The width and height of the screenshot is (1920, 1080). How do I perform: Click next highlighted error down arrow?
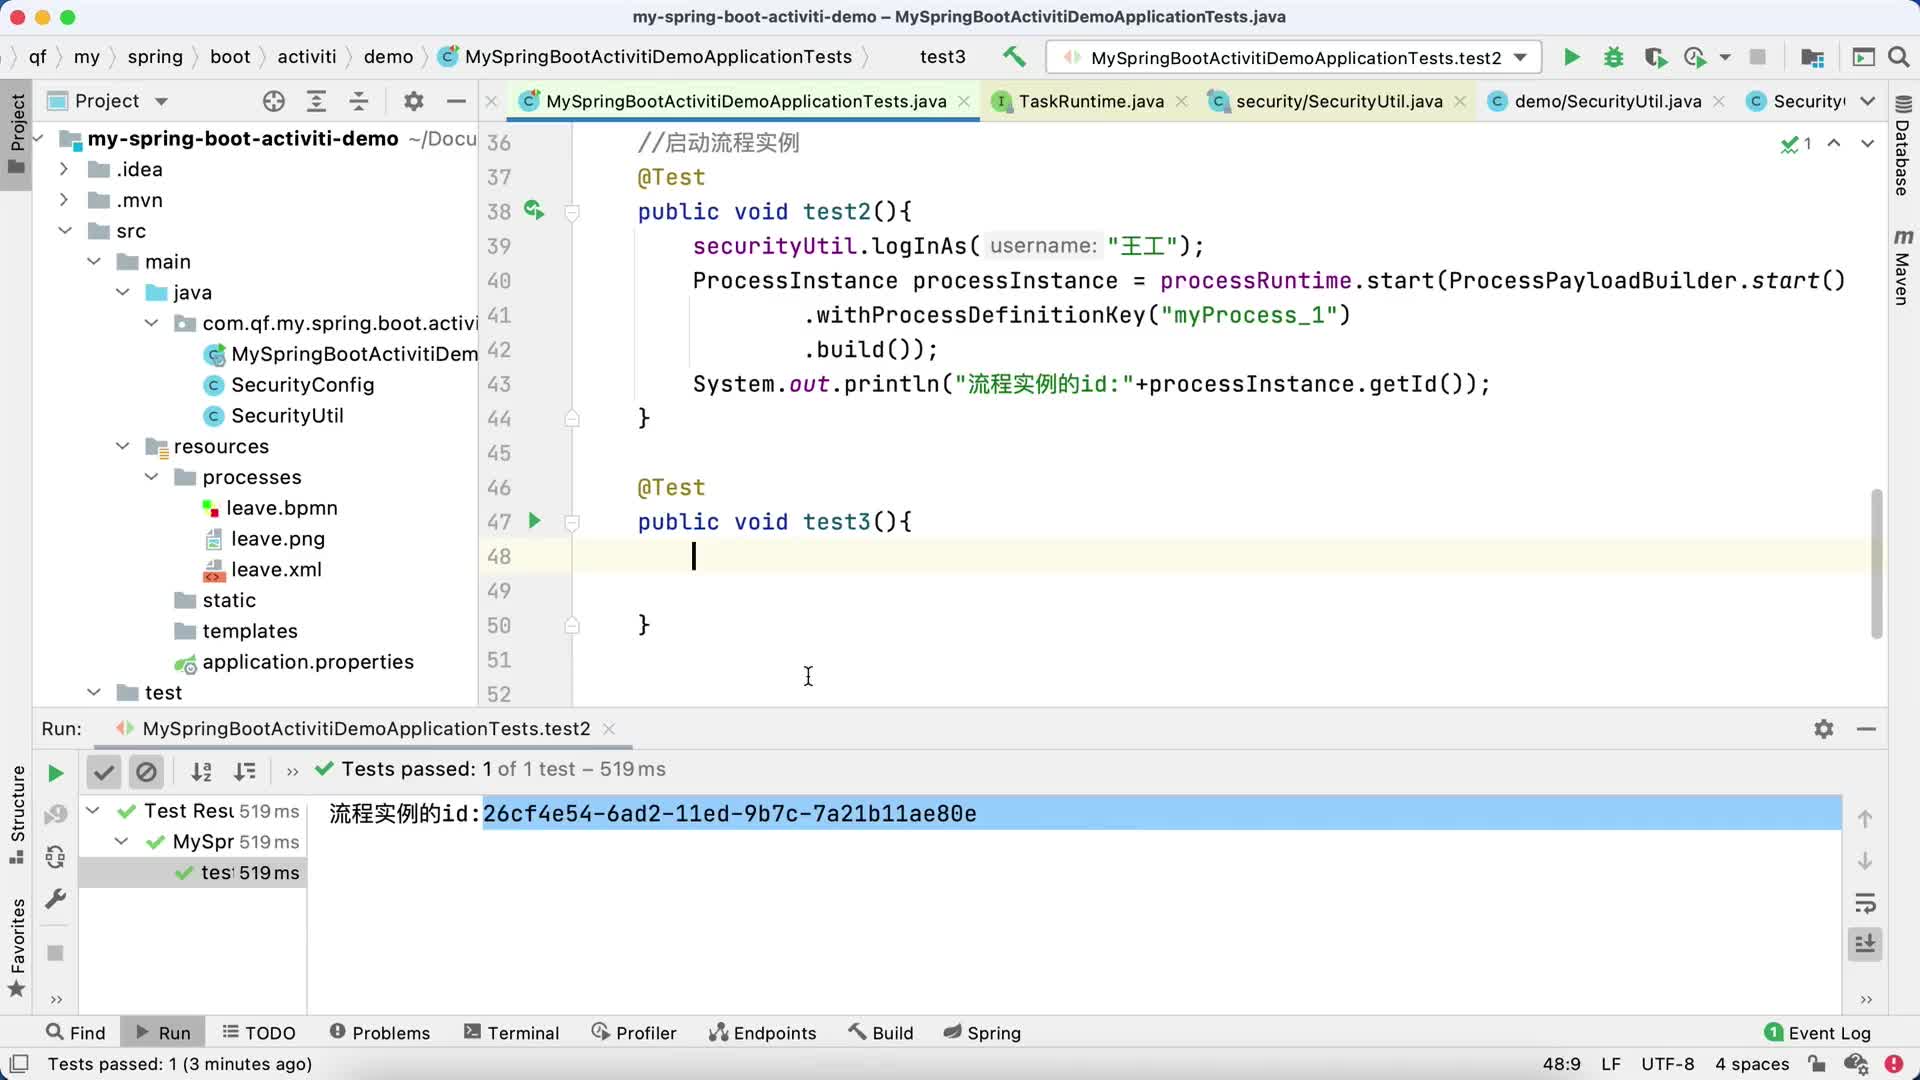pos(1867,143)
